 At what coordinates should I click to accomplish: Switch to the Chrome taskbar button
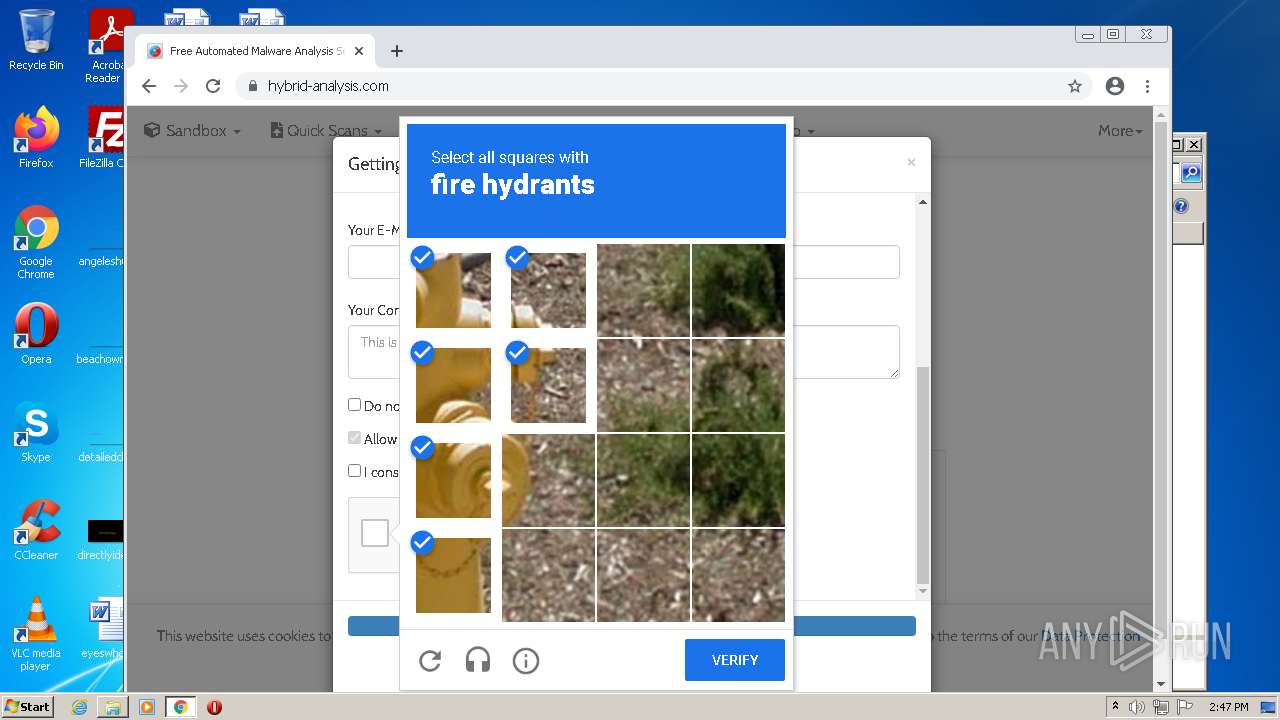click(x=181, y=707)
